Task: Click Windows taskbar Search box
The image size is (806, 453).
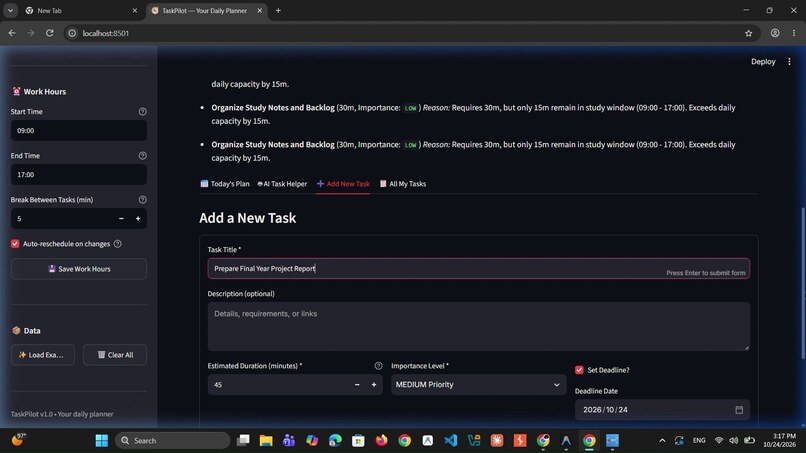Action: [173, 441]
